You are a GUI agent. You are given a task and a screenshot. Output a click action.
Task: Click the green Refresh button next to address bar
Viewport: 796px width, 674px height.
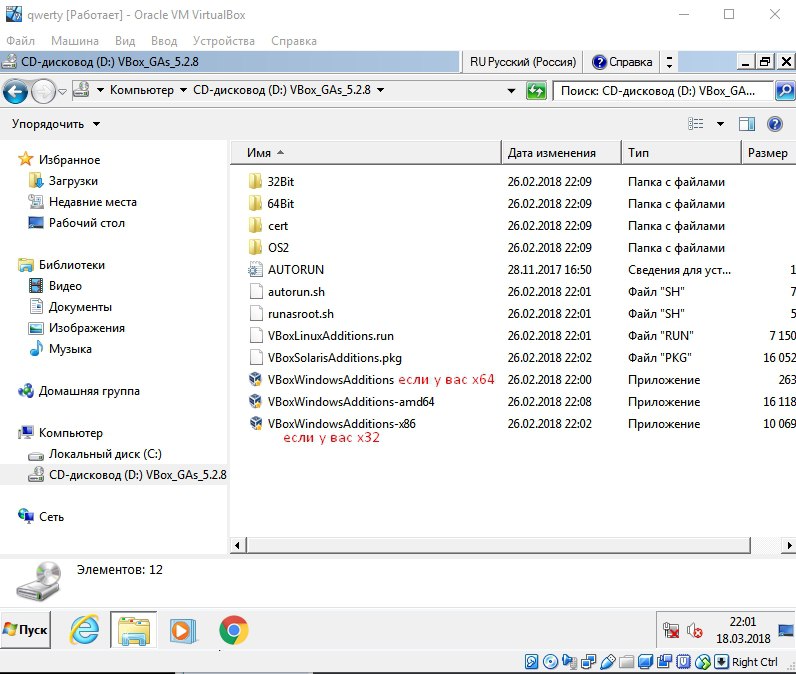536,91
